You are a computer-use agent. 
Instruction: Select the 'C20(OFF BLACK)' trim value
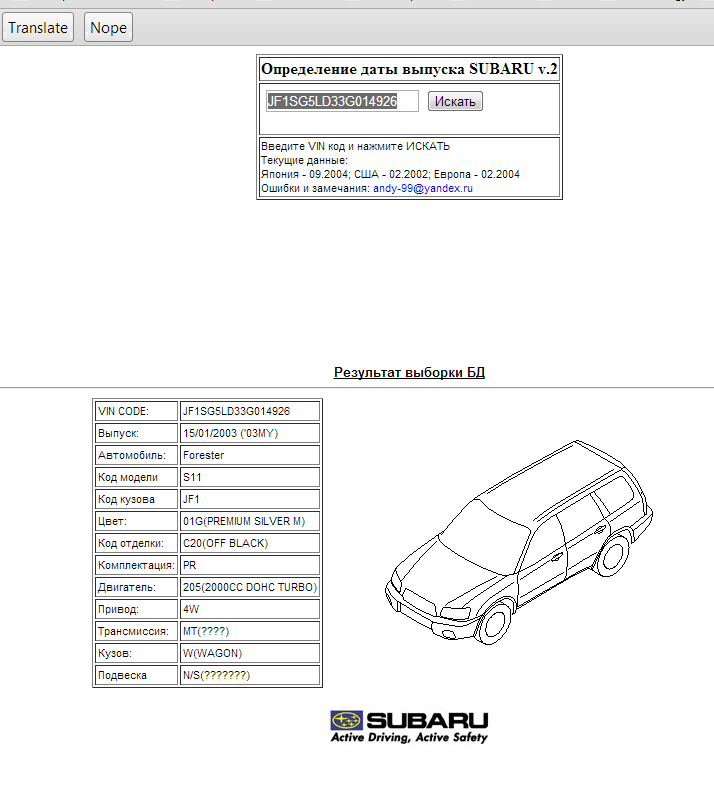(x=250, y=543)
